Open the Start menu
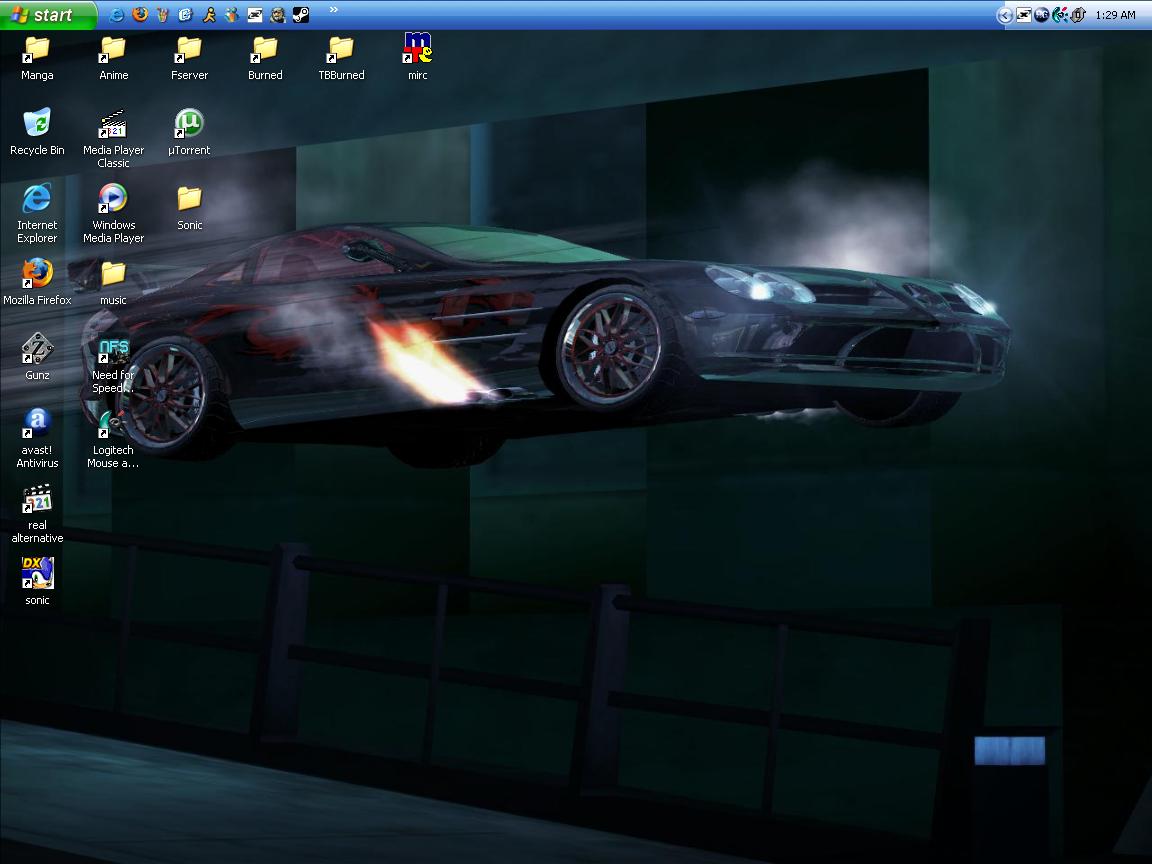This screenshot has height=864, width=1152. (x=48, y=15)
